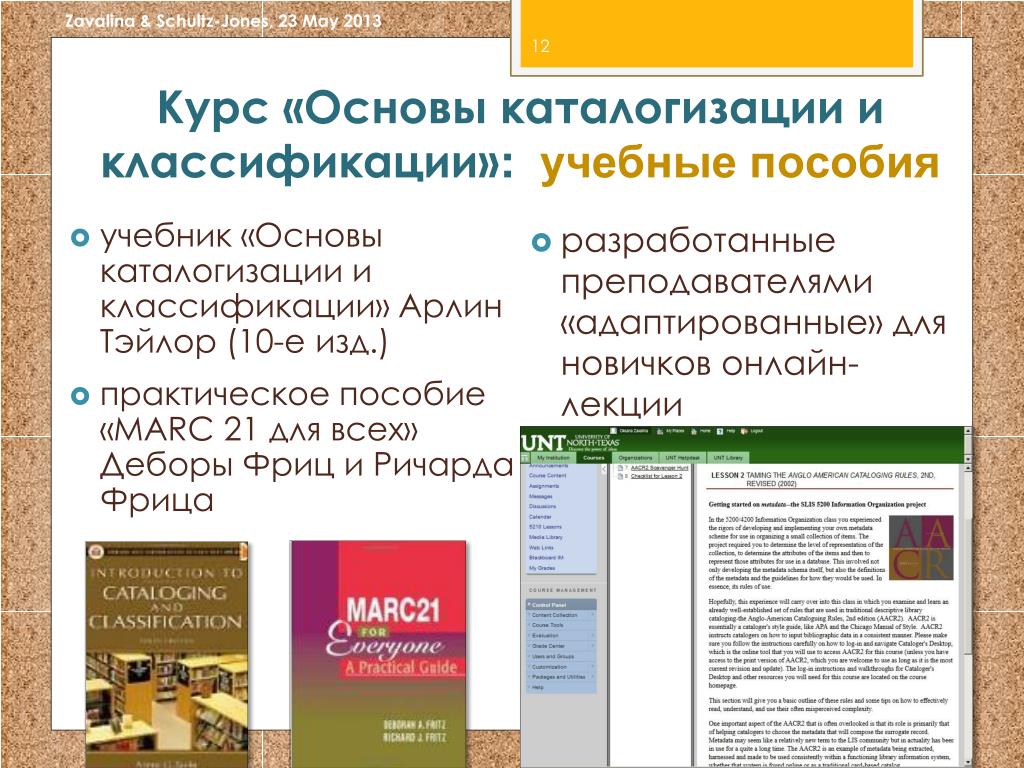Open My Grades in the course menu
The width and height of the screenshot is (1024, 768).
click(542, 568)
